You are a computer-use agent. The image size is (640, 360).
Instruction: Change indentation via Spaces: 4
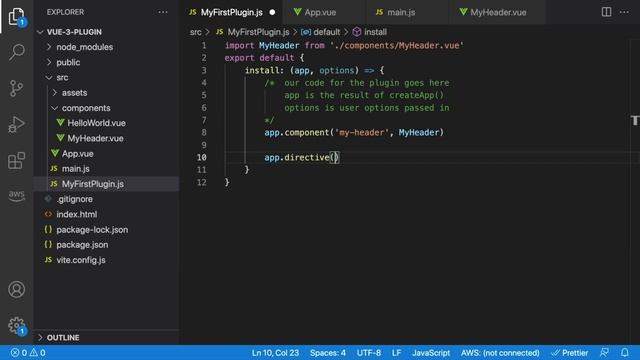328,353
